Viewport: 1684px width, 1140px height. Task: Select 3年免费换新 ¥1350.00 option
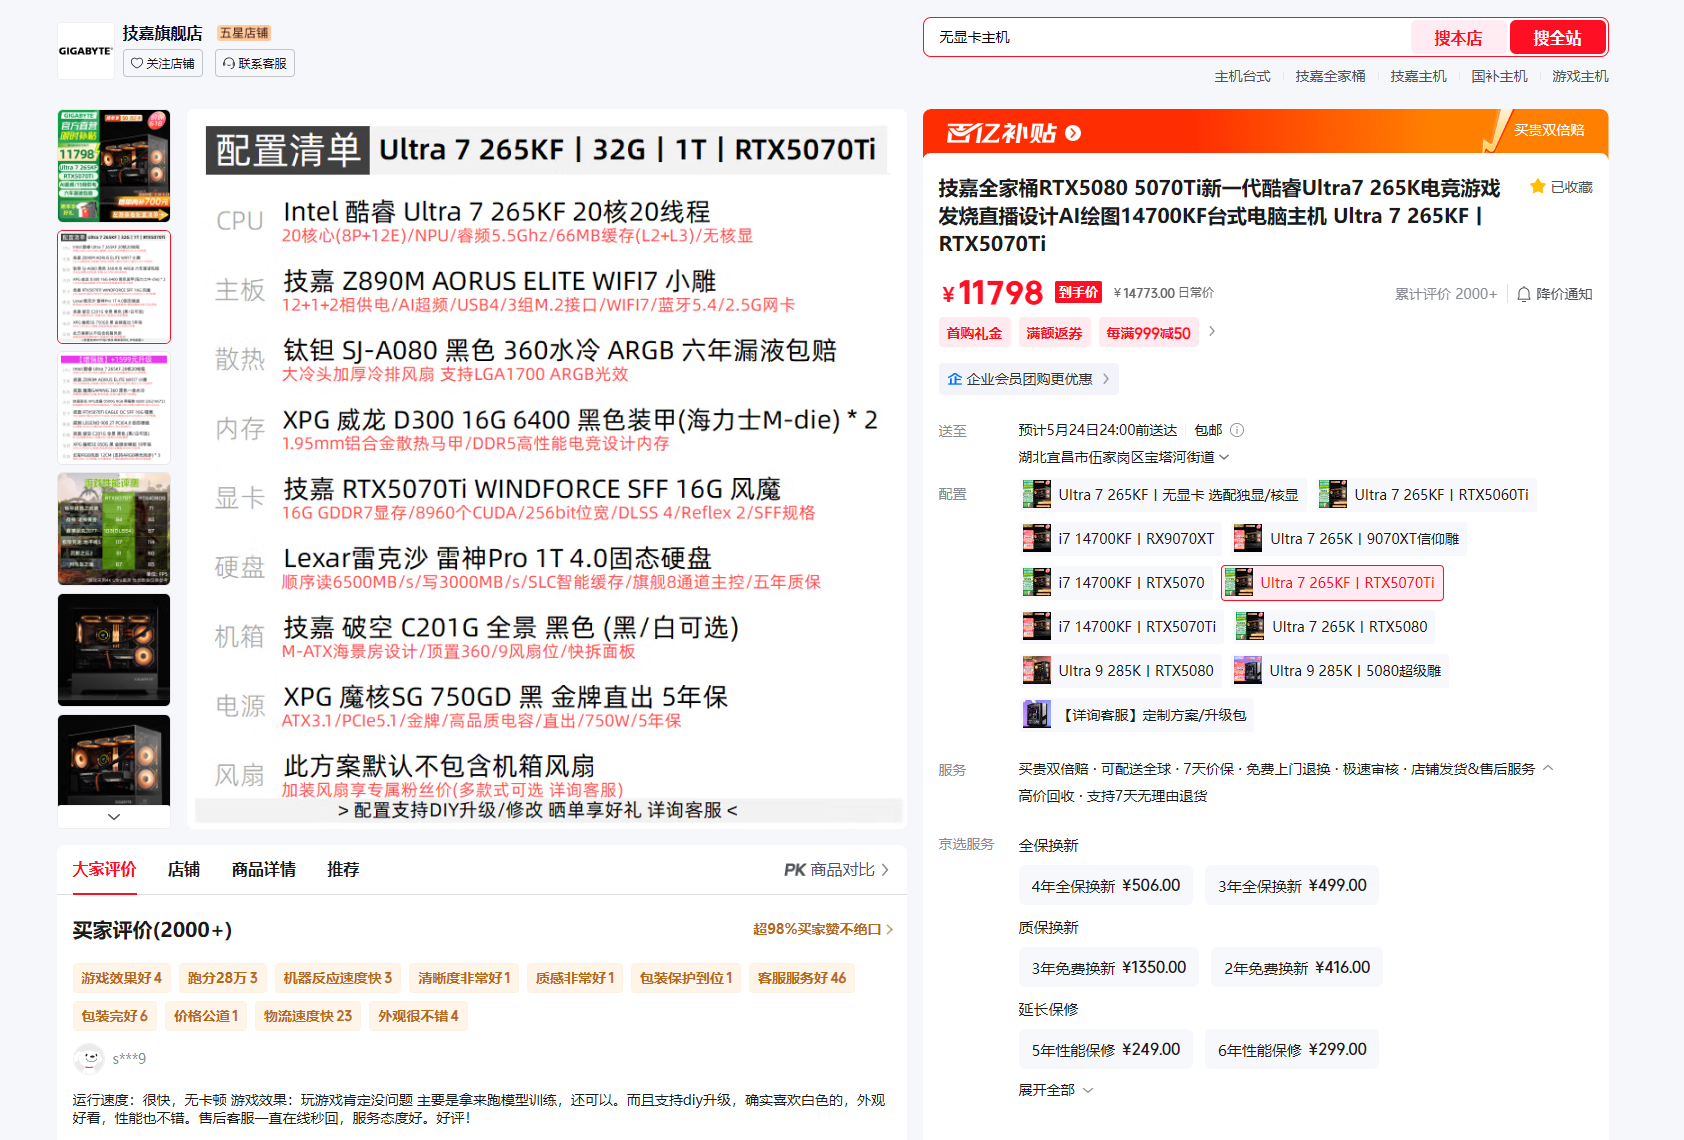point(1109,967)
